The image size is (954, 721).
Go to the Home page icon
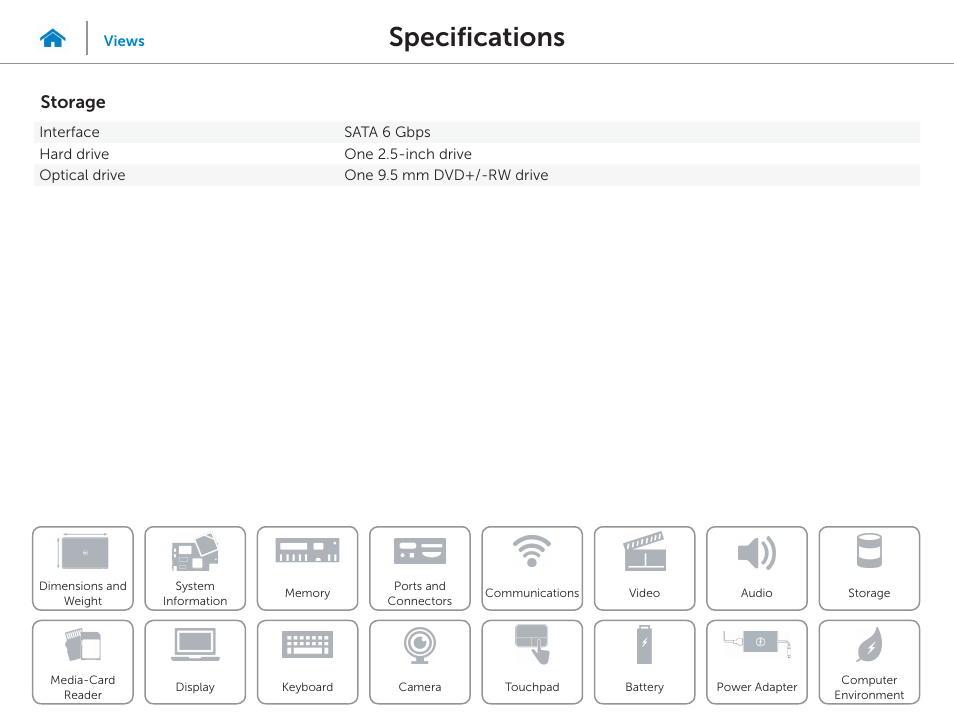tap(53, 38)
